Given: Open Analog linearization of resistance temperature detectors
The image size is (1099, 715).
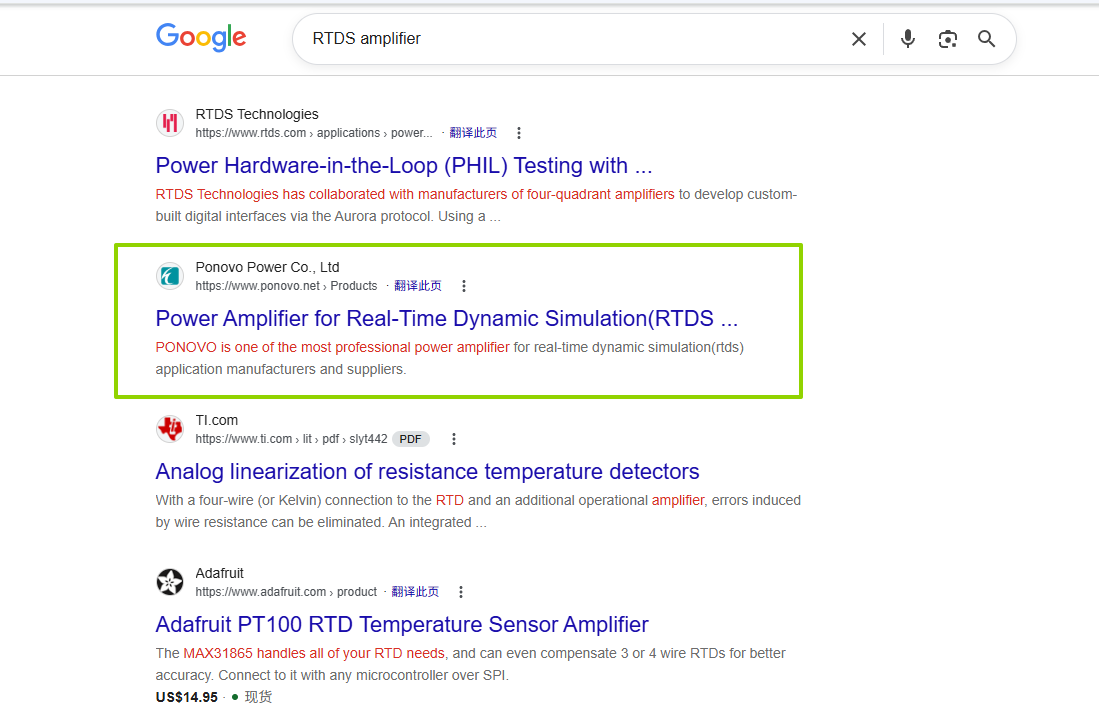Looking at the screenshot, I should 428,471.
